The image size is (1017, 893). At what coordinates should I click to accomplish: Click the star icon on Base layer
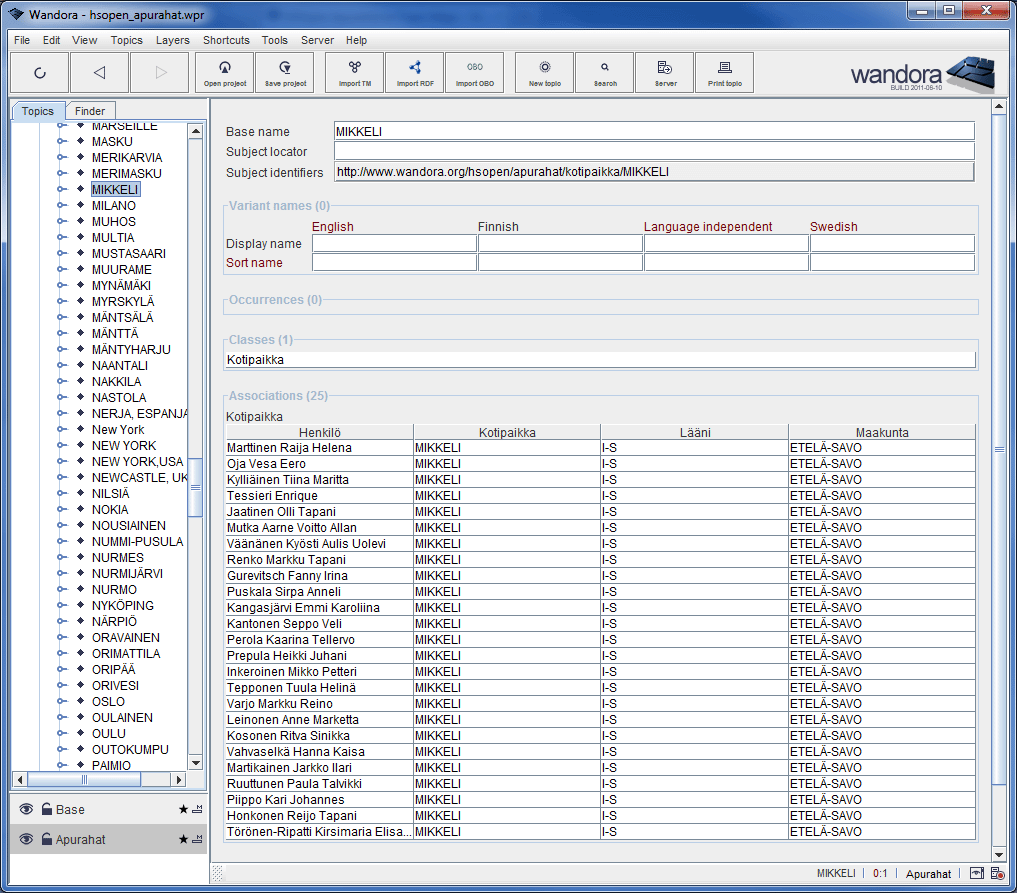[184, 809]
